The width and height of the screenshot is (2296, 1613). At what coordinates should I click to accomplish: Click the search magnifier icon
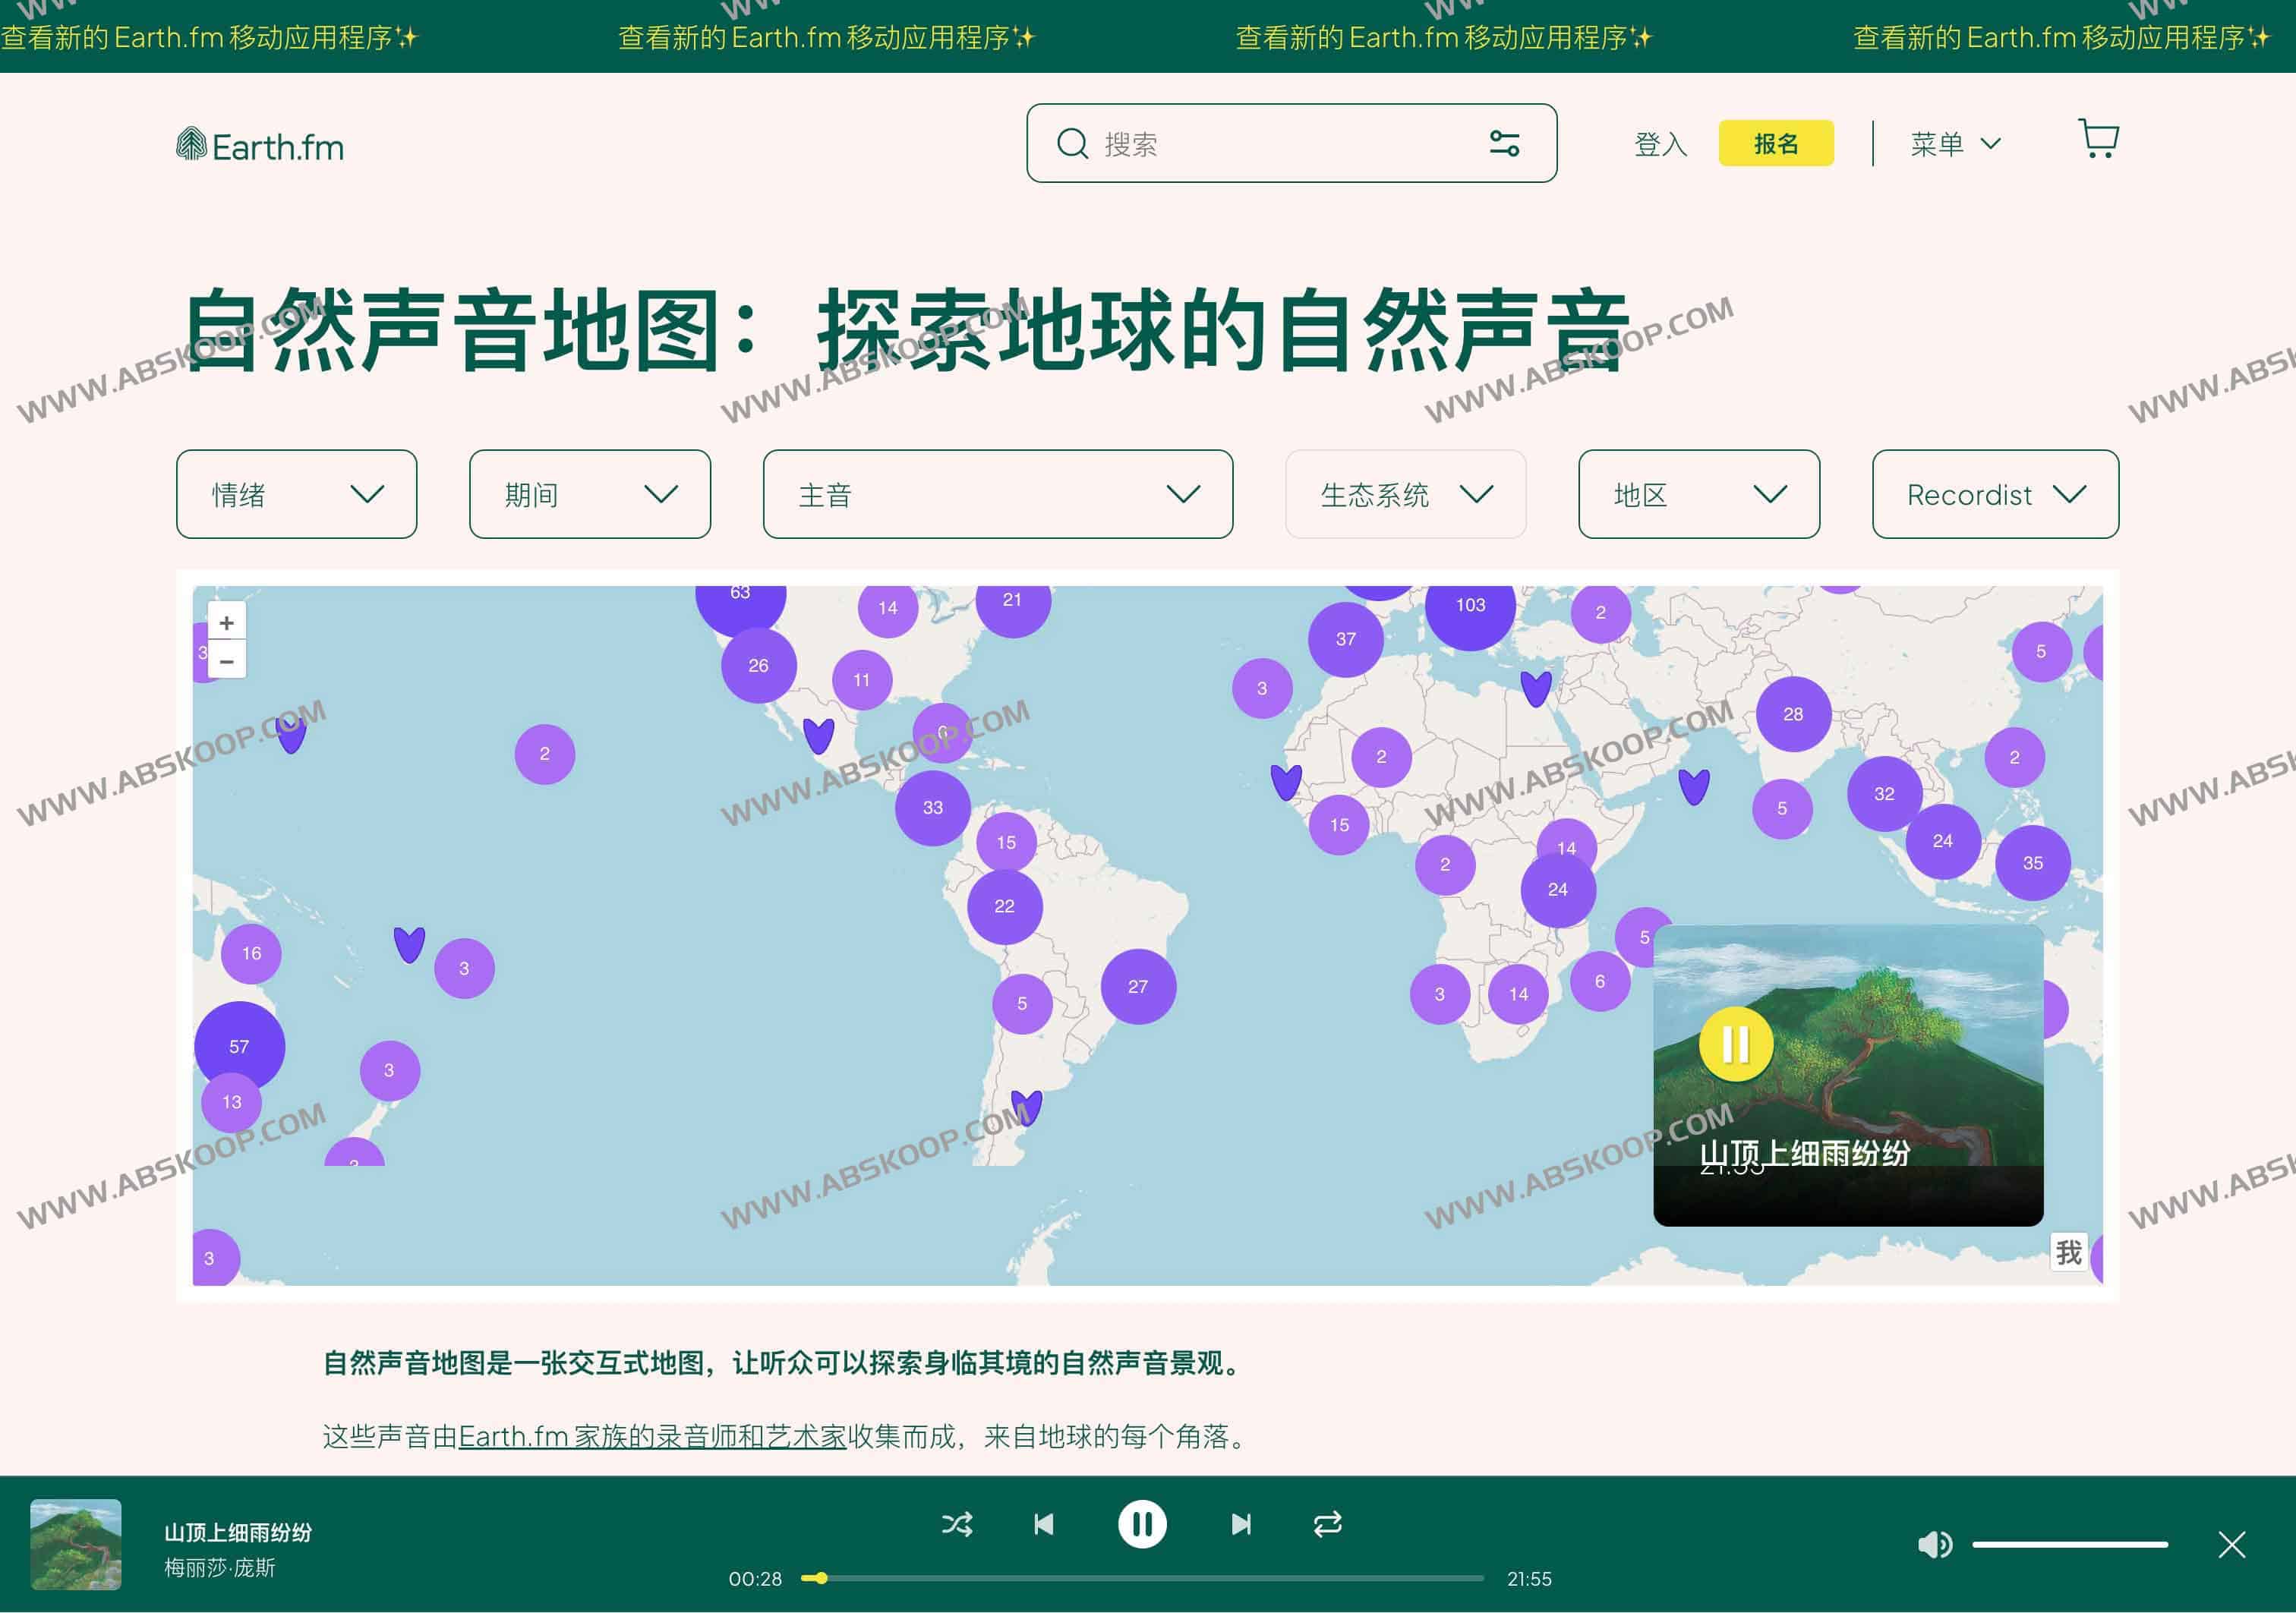pyautogui.click(x=1072, y=144)
